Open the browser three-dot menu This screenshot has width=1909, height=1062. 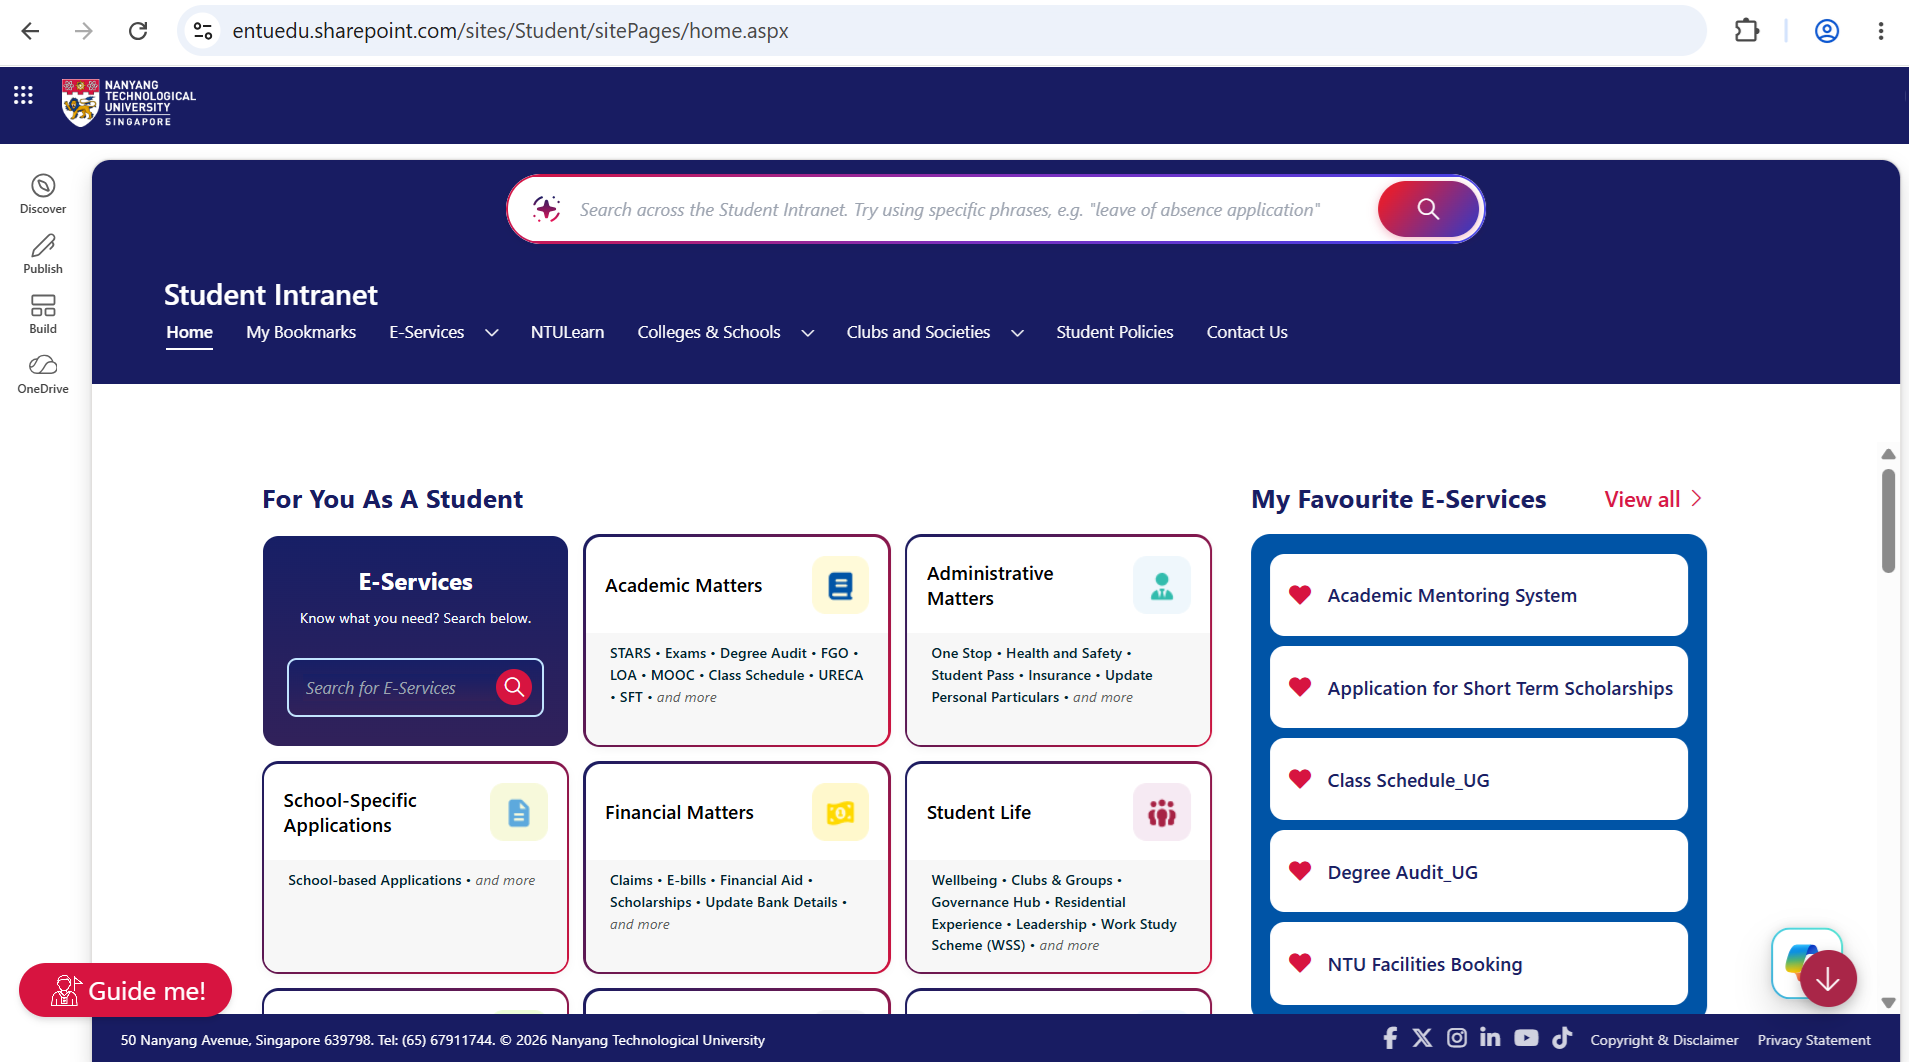pyautogui.click(x=1881, y=31)
